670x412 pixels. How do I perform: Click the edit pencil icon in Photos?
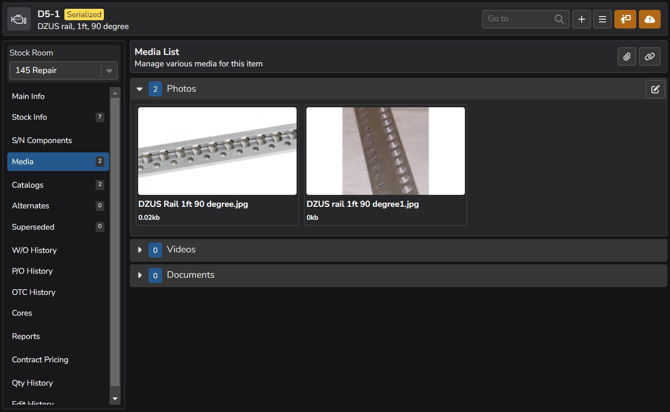tap(655, 89)
